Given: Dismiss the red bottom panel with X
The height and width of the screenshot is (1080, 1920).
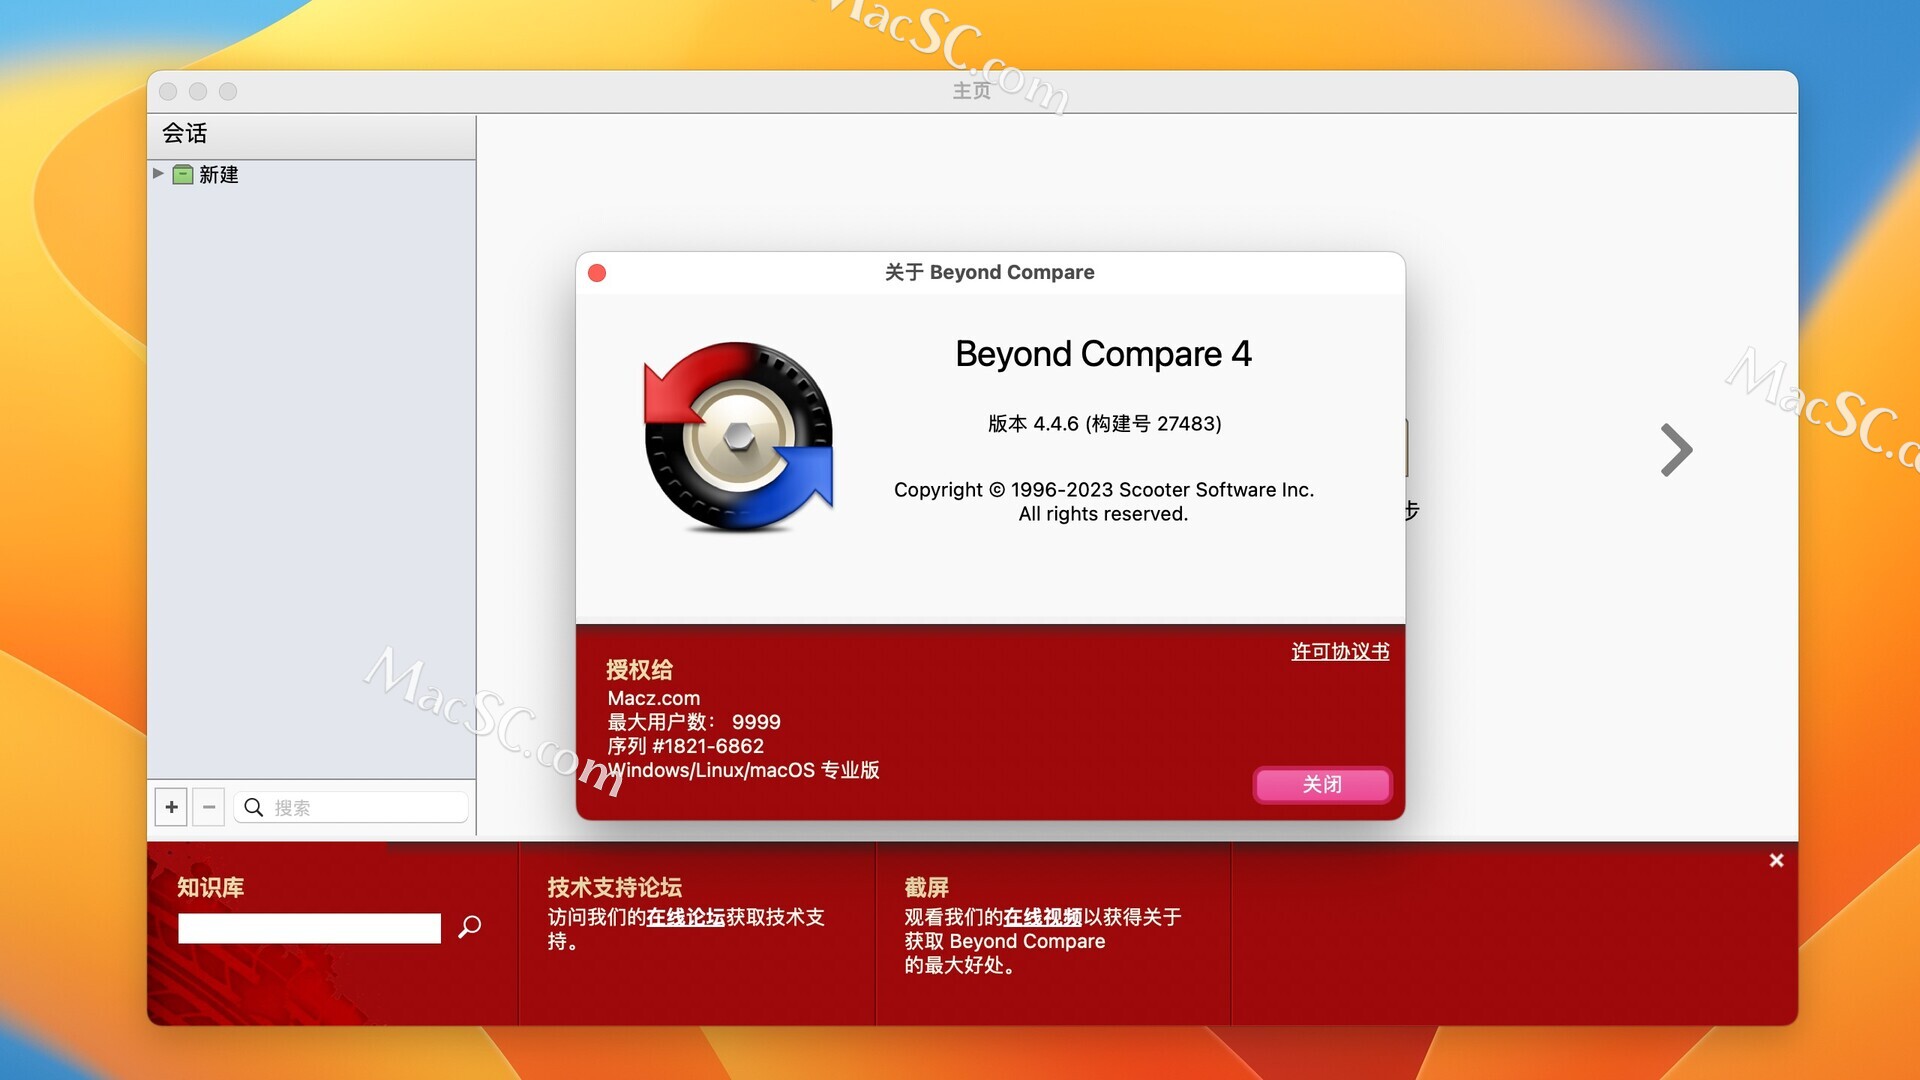Looking at the screenshot, I should click(1776, 860).
